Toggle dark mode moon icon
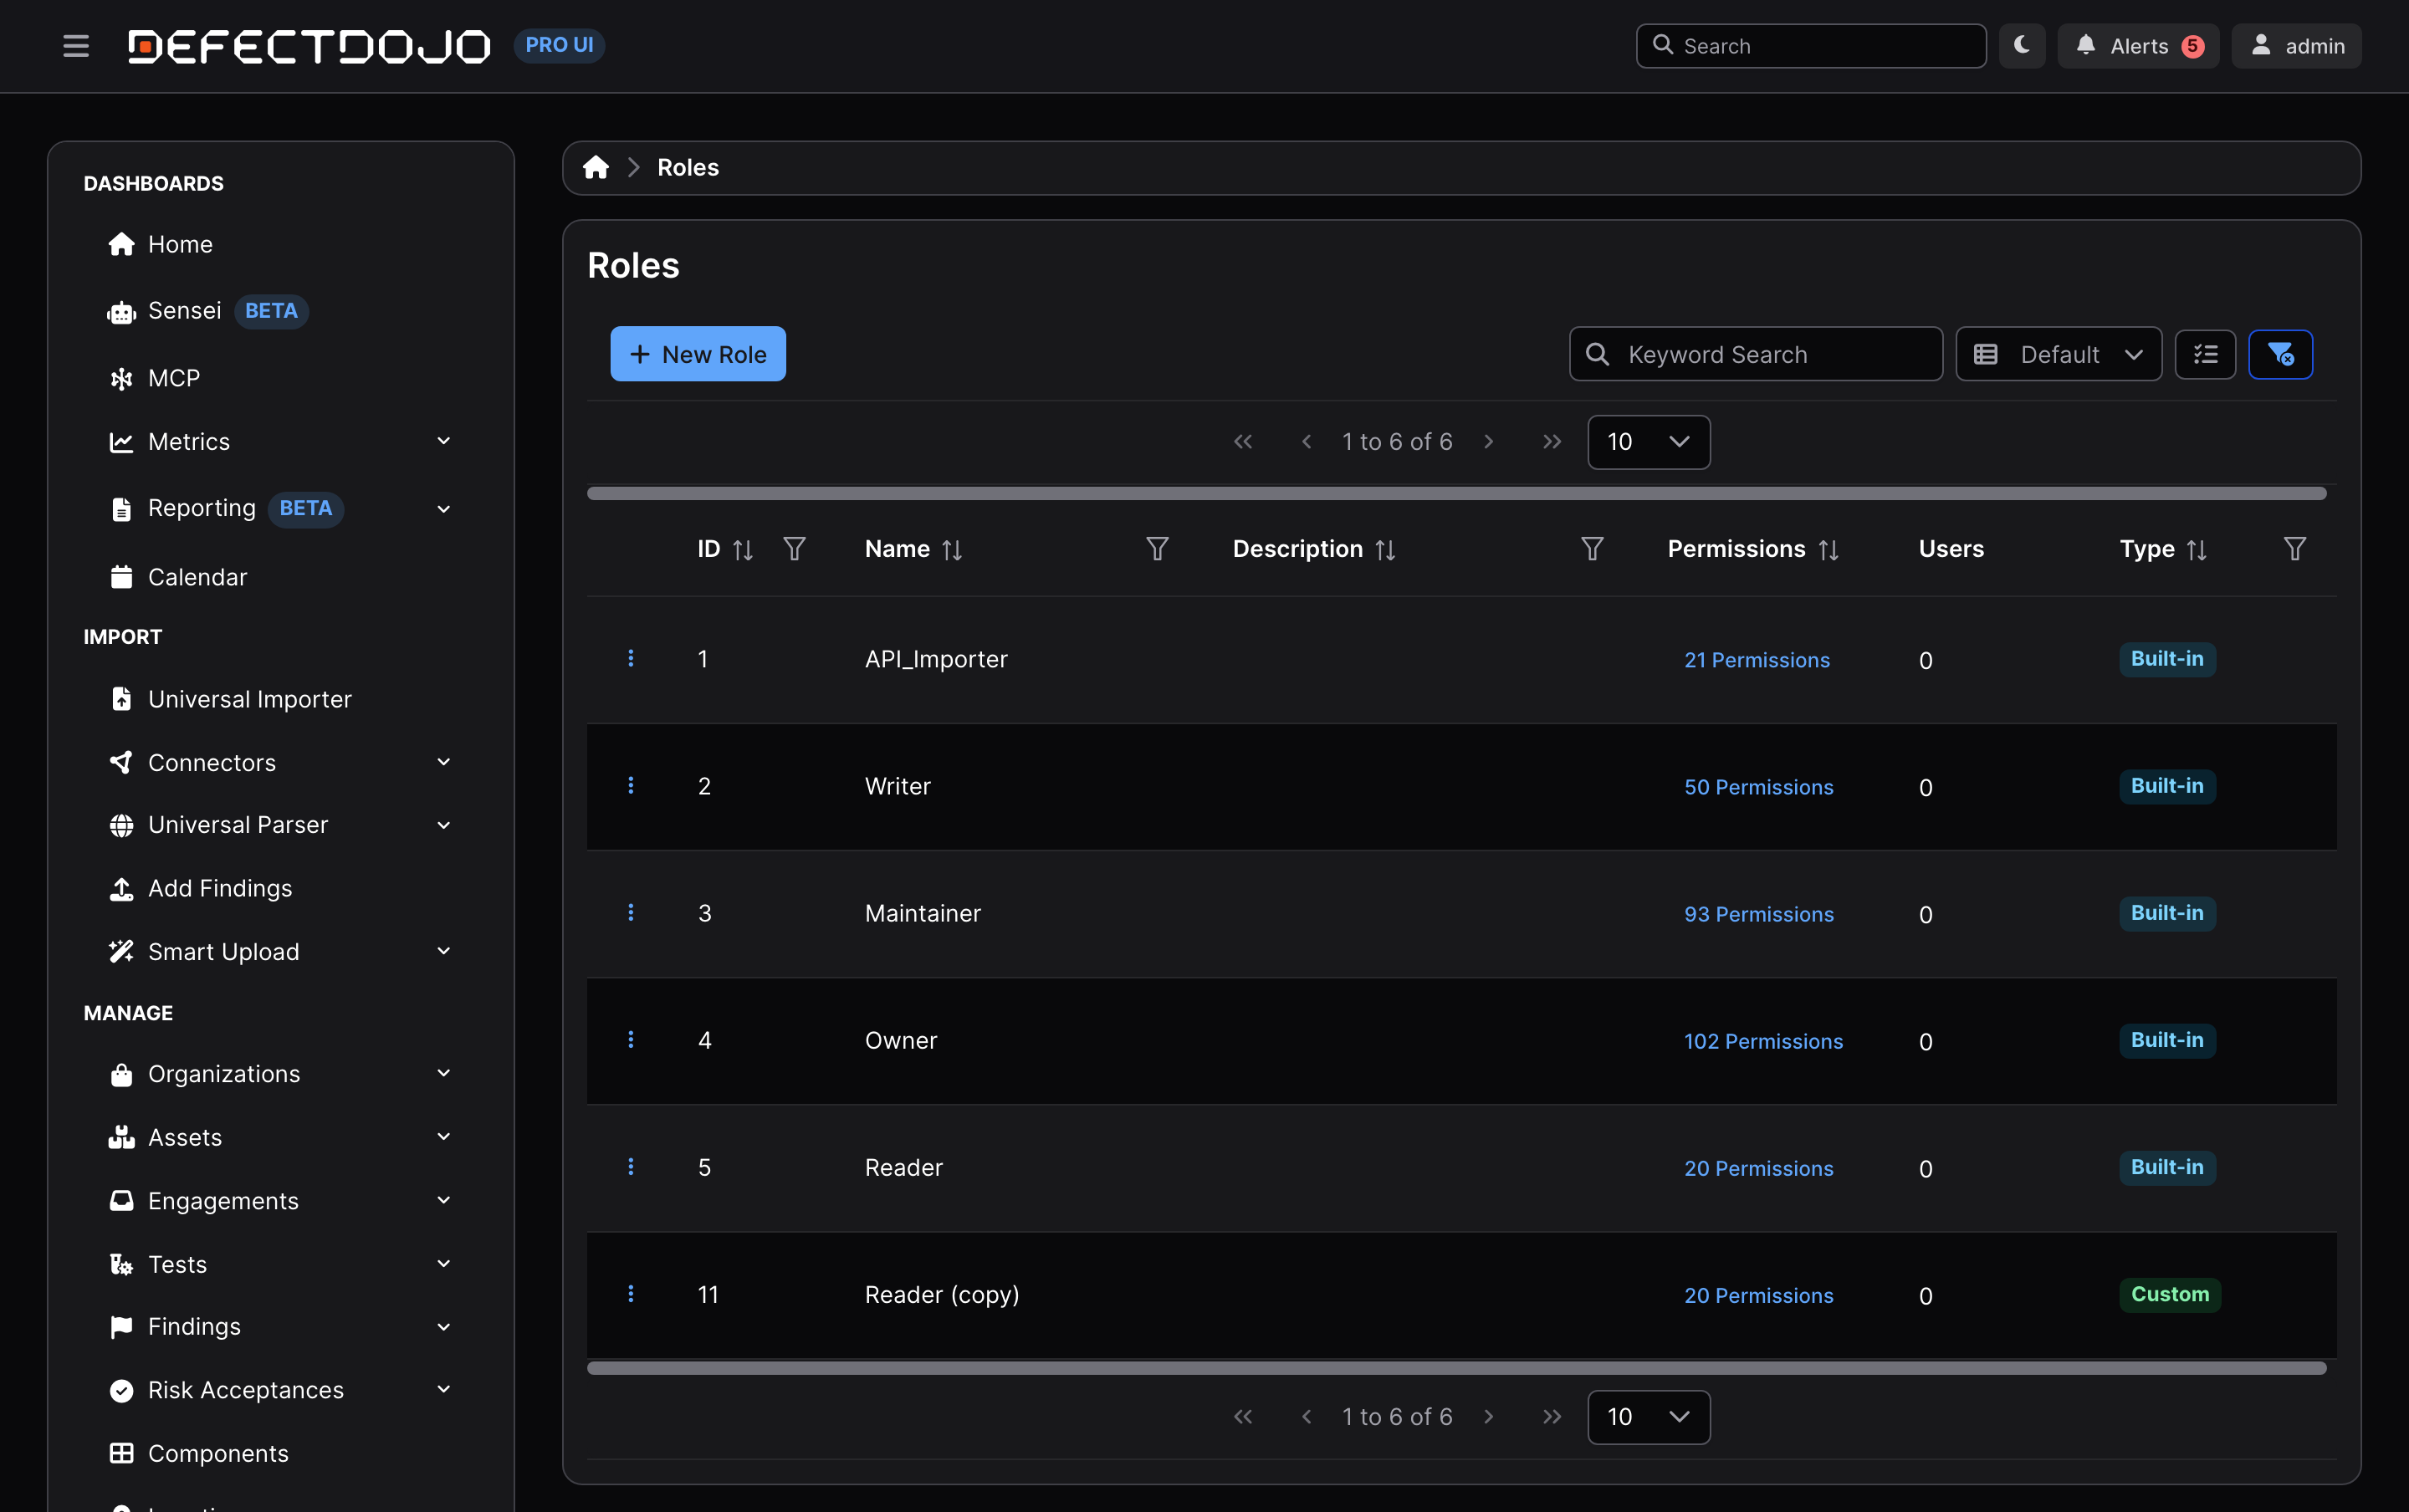The width and height of the screenshot is (2409, 1512). [2021, 46]
